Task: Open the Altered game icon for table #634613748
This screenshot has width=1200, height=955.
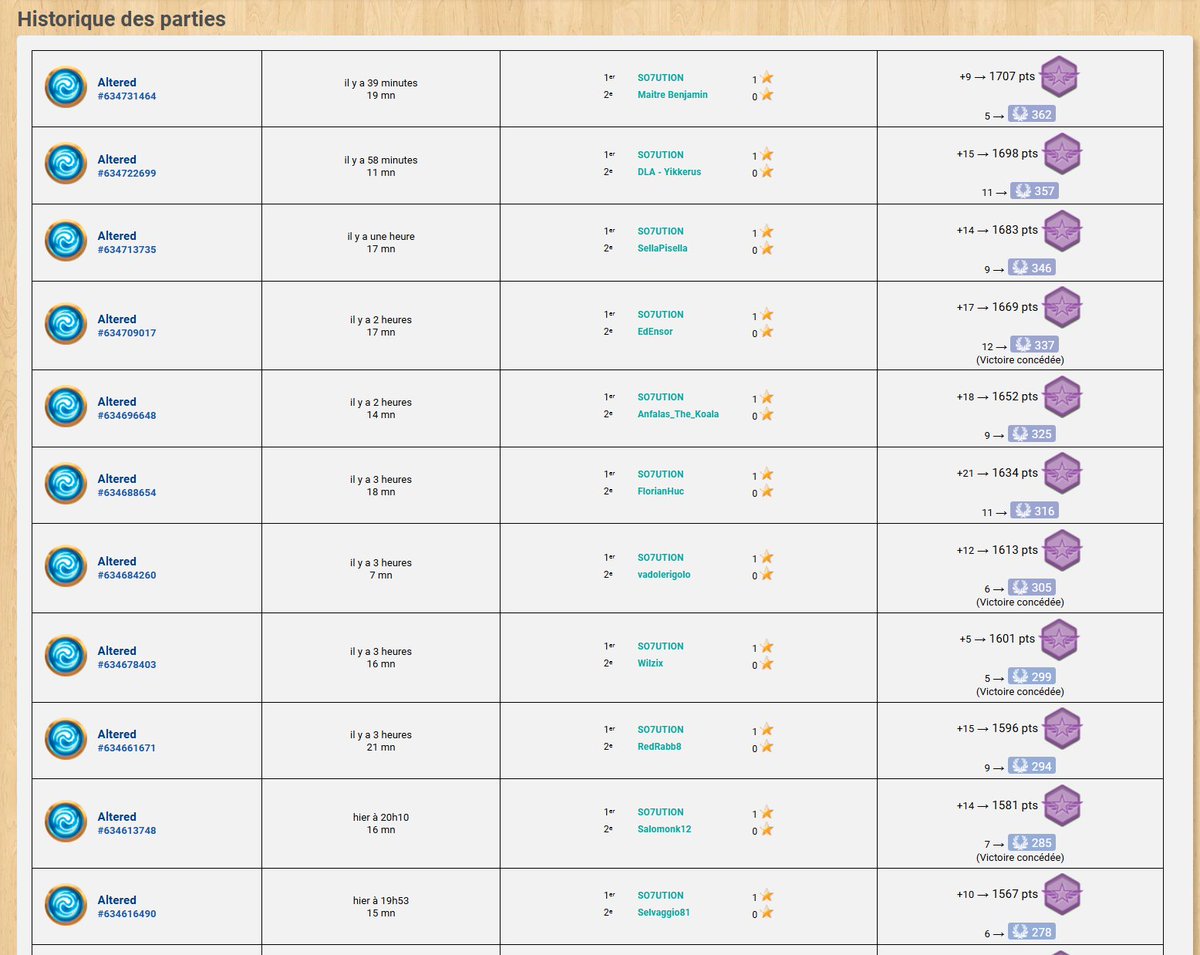Action: click(x=66, y=823)
